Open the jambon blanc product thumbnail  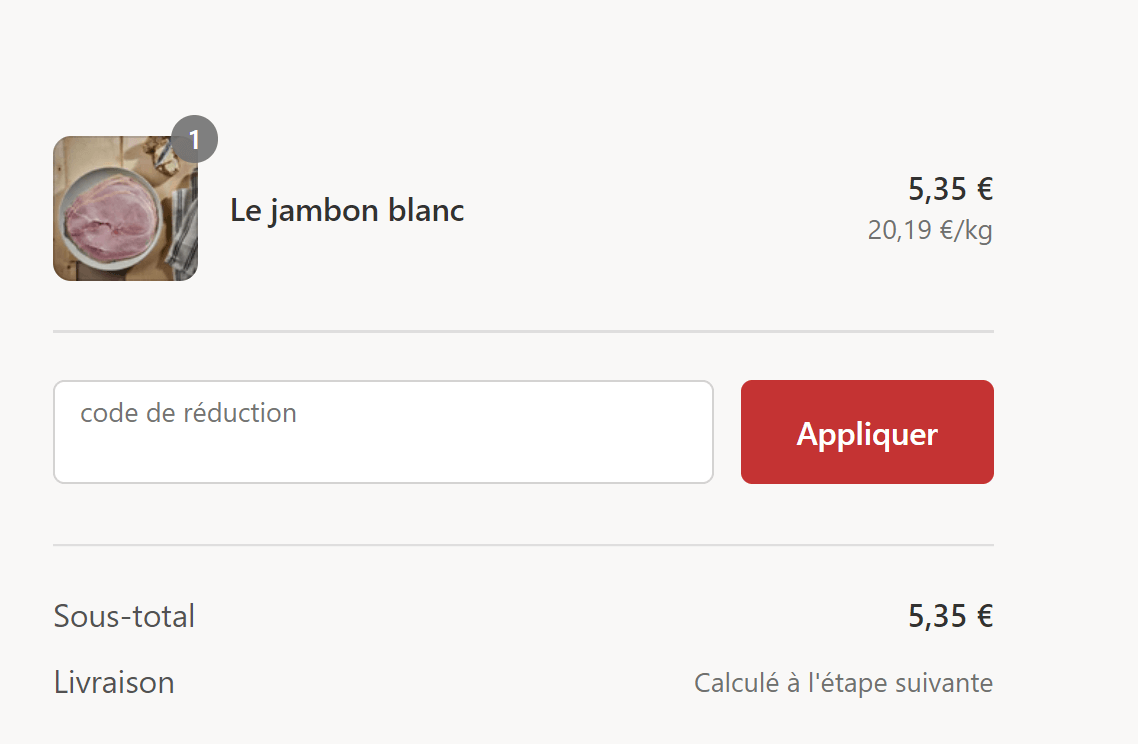click(x=126, y=208)
